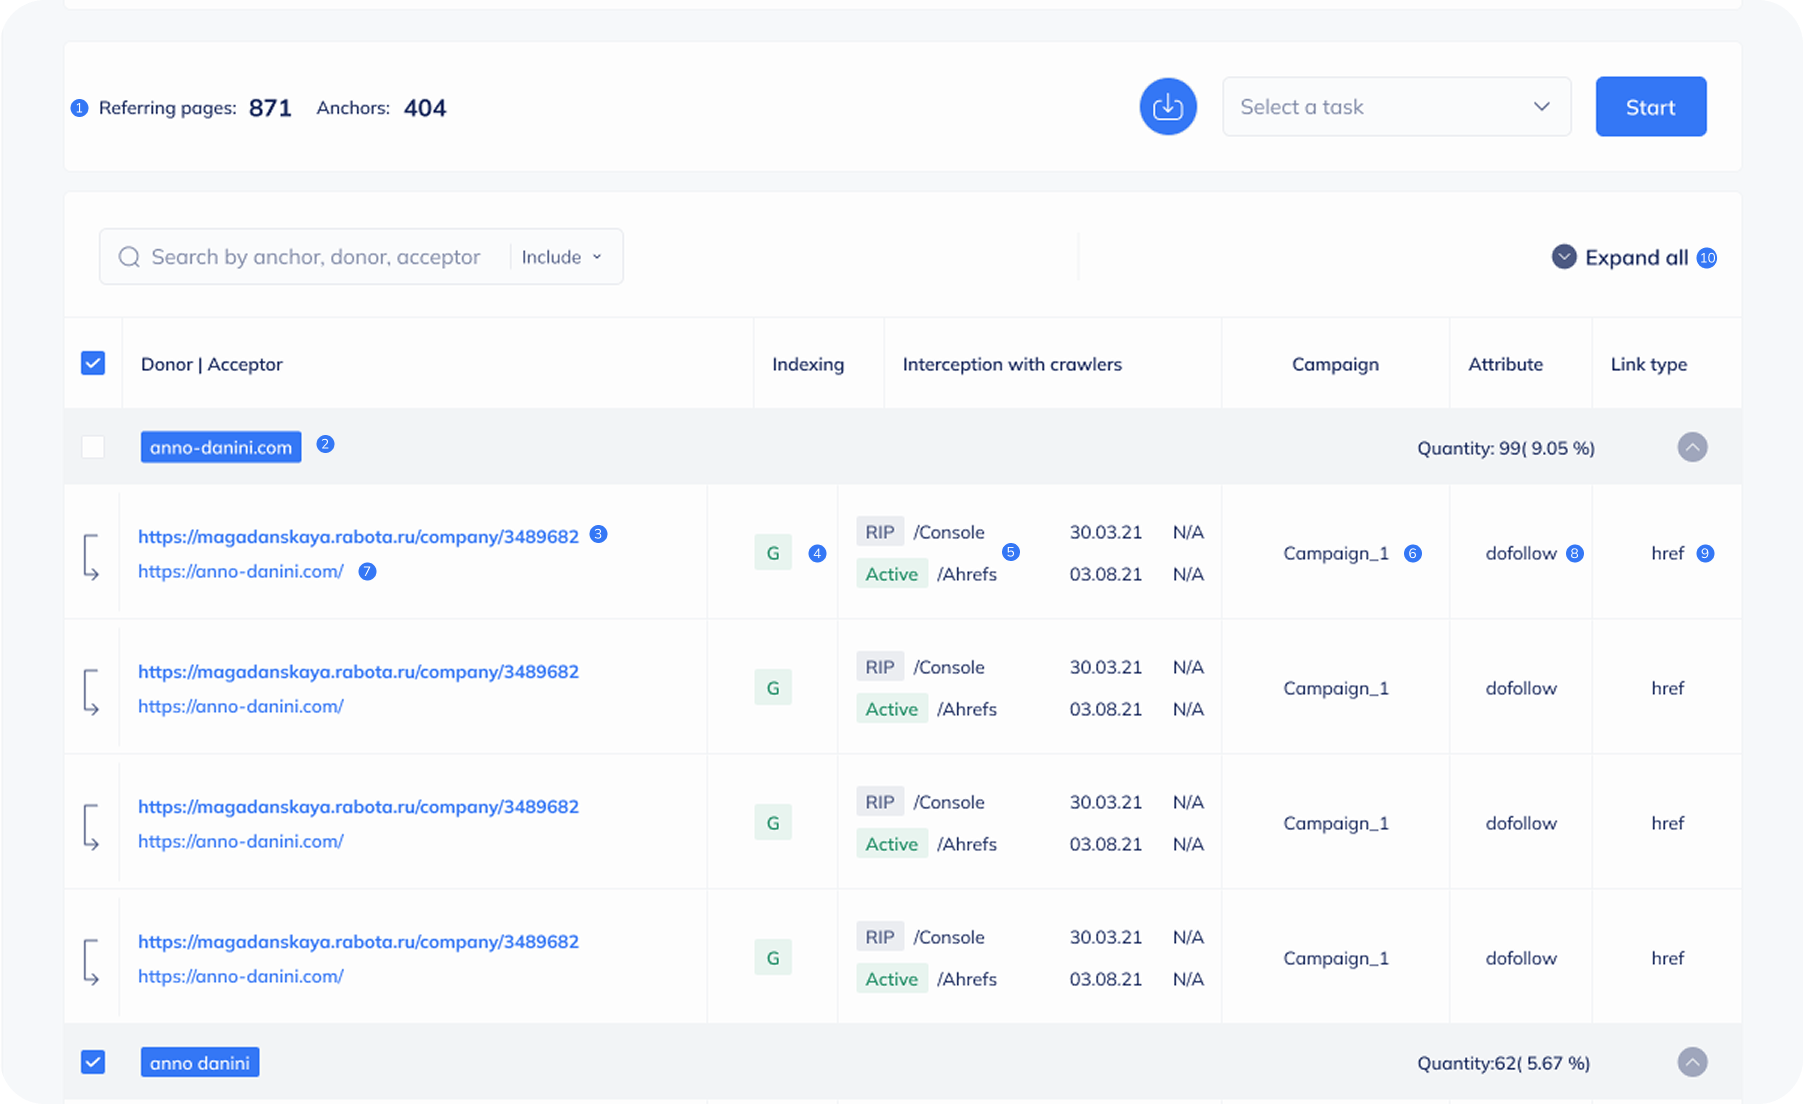Click first row redirect arrow icon
This screenshot has width=1803, height=1104.
[91, 557]
